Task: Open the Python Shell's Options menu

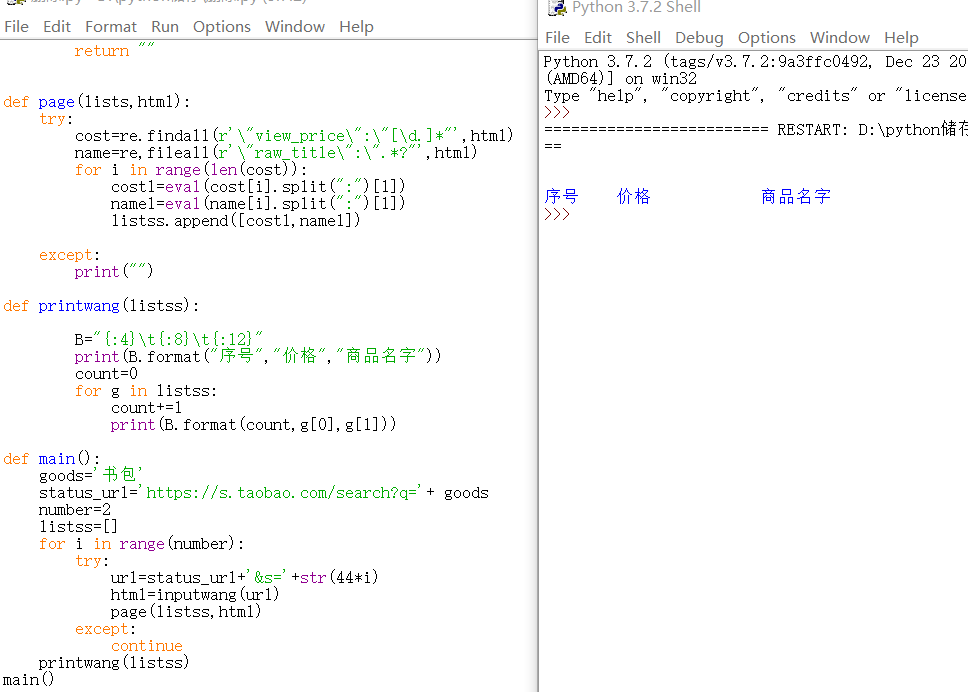Action: click(x=767, y=38)
